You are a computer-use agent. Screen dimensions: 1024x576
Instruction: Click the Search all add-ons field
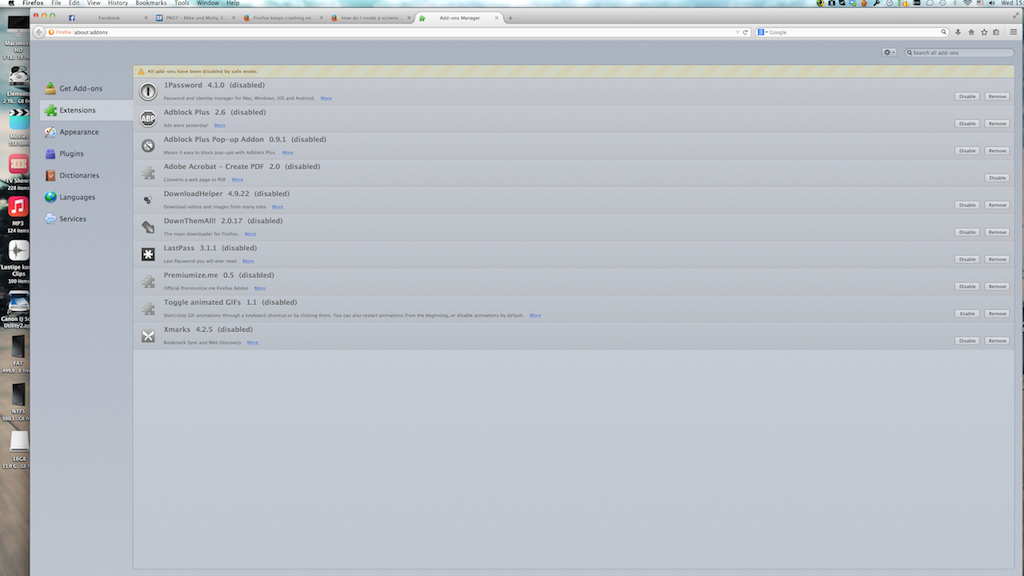pyautogui.click(x=959, y=52)
